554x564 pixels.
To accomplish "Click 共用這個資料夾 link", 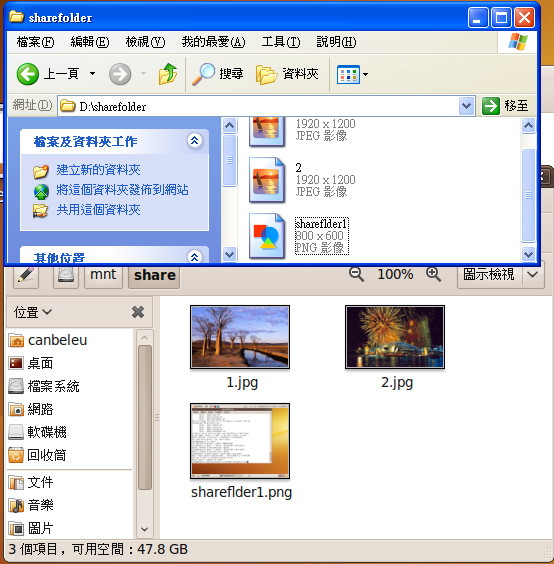I will pyautogui.click(x=98, y=210).
